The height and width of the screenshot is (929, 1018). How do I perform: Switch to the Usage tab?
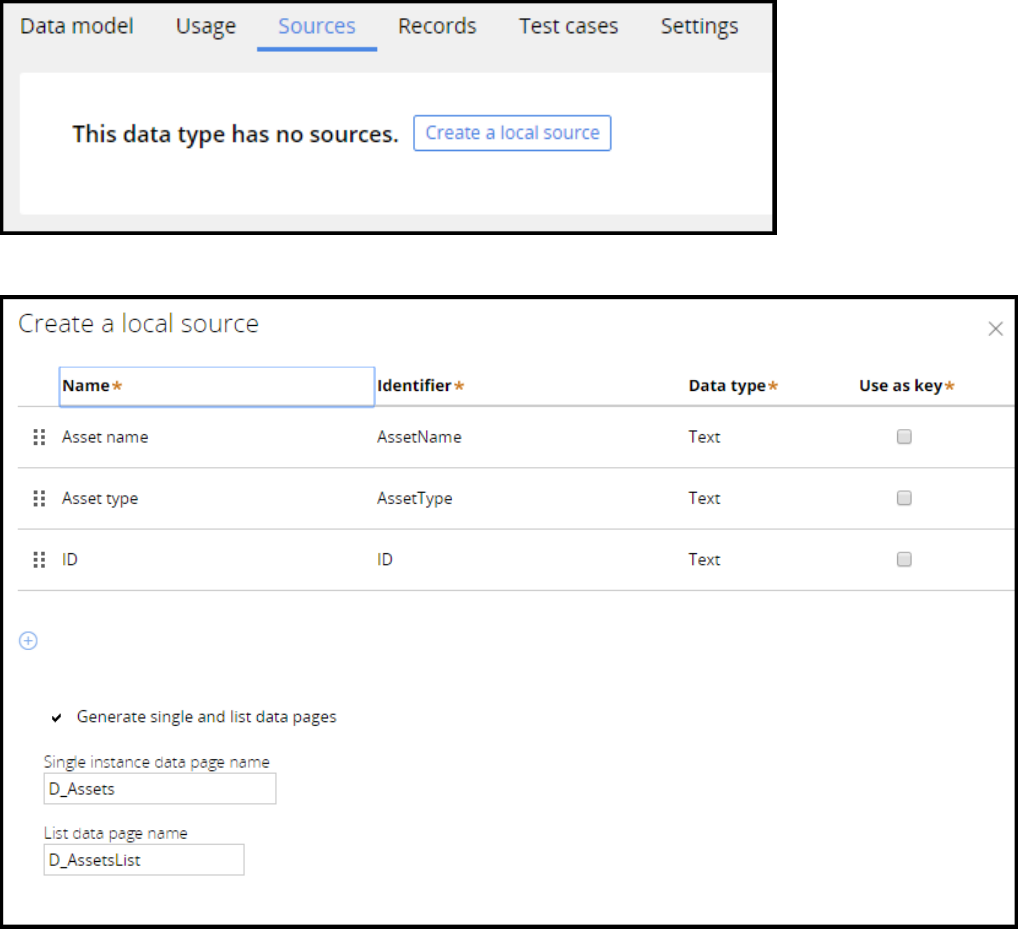206,26
